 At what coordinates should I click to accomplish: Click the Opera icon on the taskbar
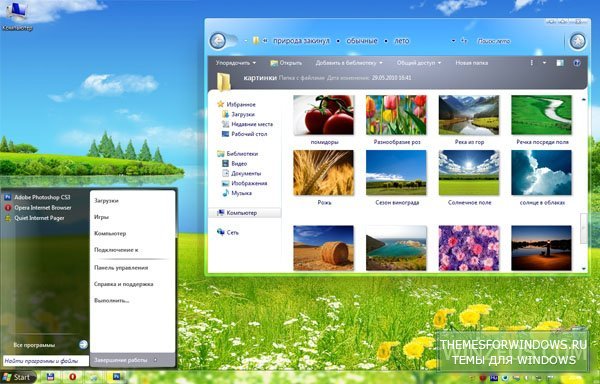[72, 377]
